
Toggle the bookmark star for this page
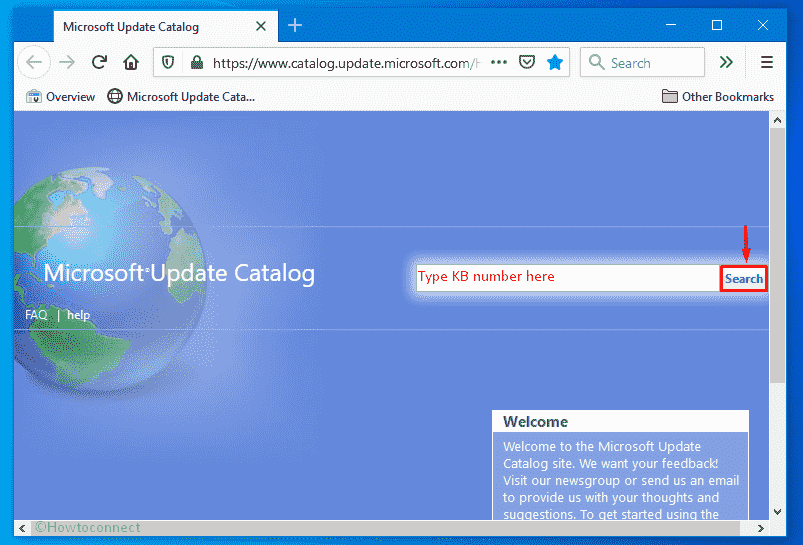coord(555,62)
